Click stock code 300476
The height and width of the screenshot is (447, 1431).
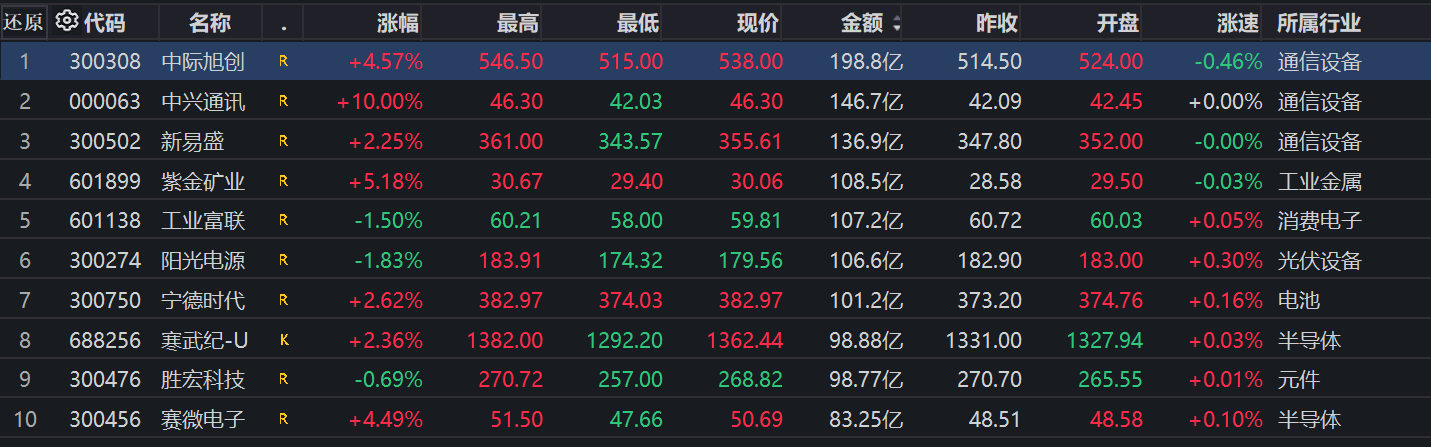click(x=105, y=380)
